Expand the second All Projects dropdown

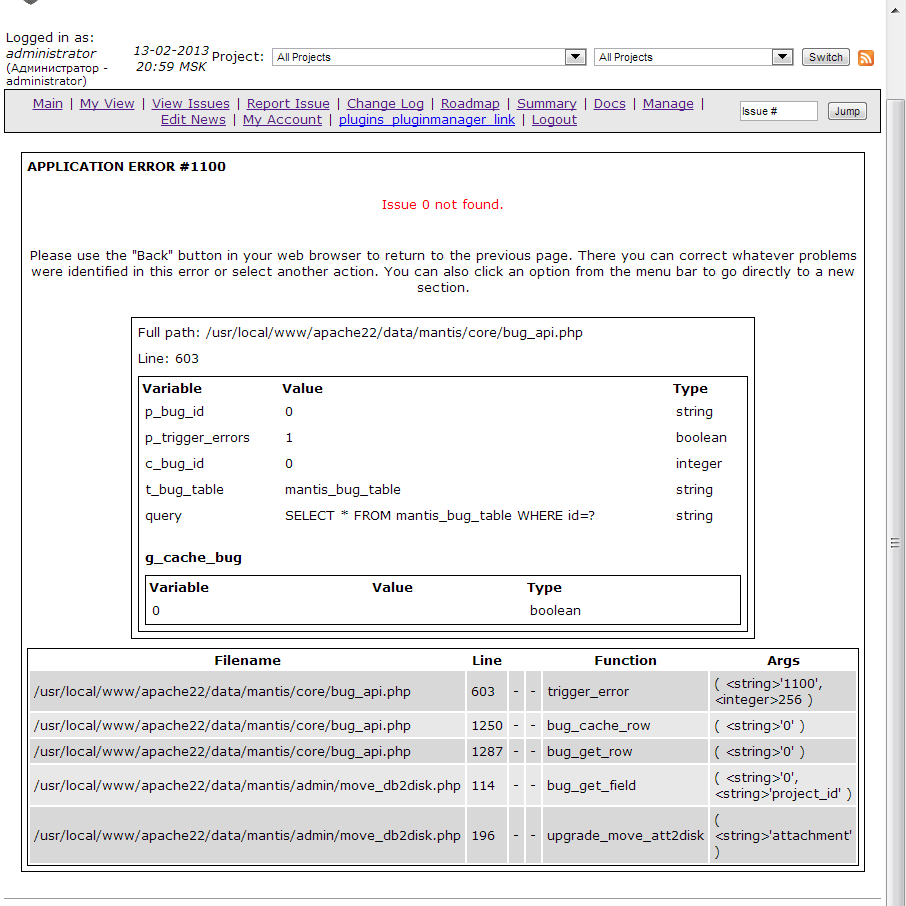(693, 57)
